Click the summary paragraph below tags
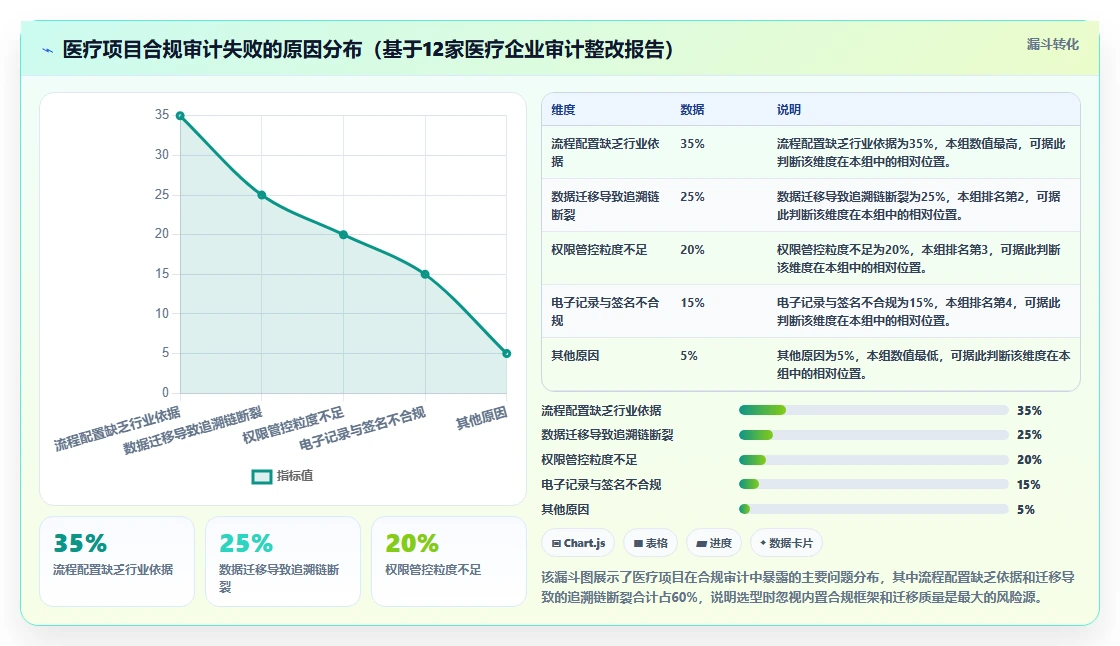This screenshot has height=646, width=1120. pos(808,587)
